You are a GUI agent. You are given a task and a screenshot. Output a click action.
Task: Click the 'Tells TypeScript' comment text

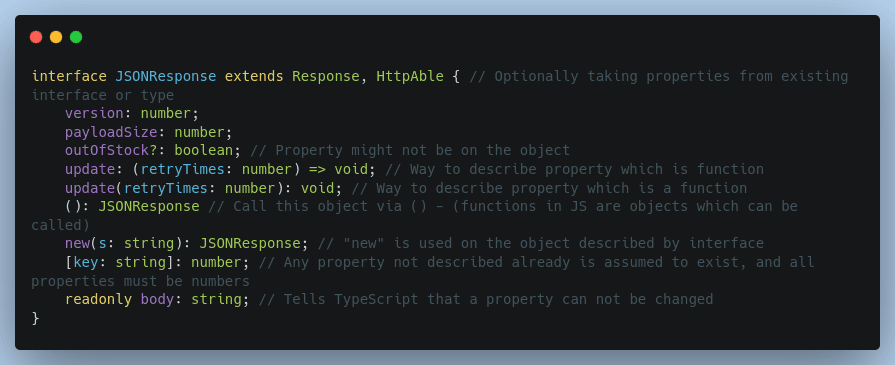click(351, 299)
